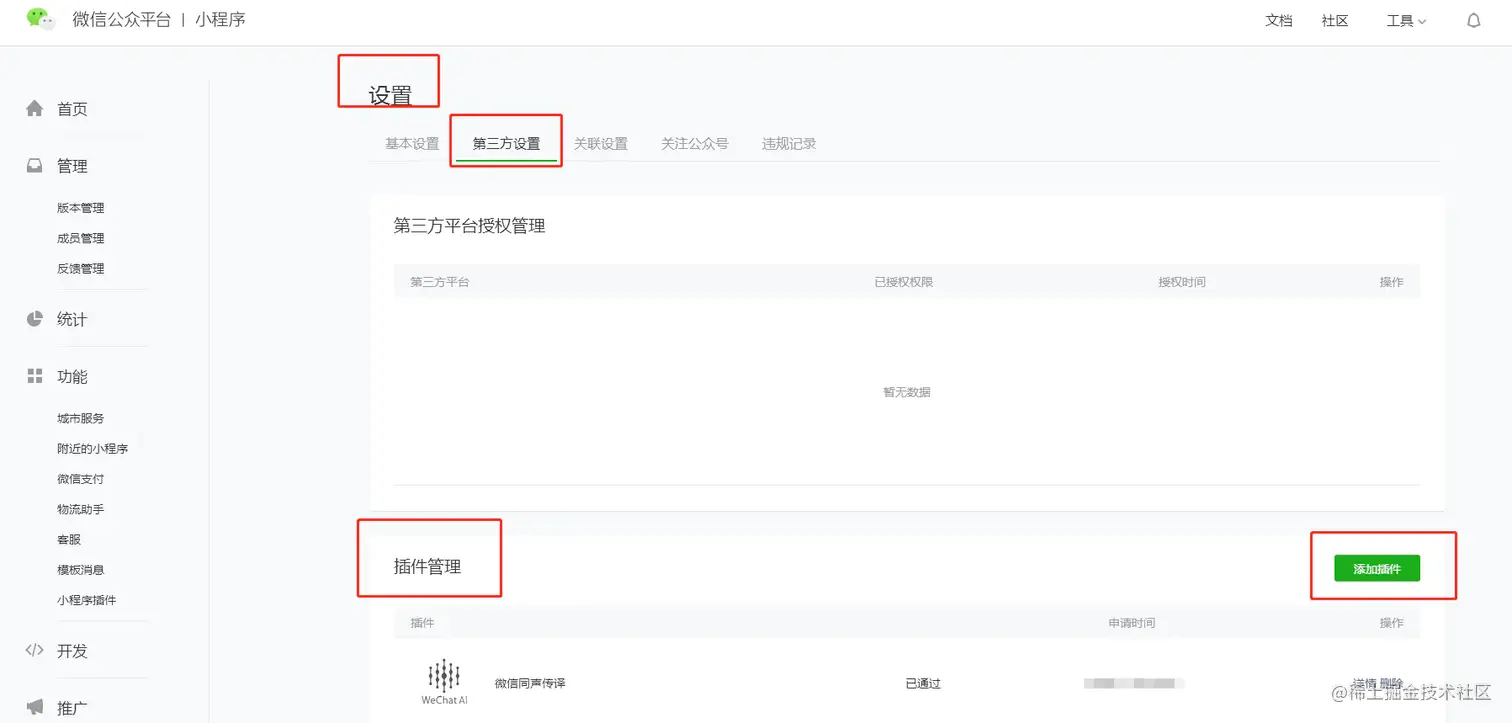This screenshot has width=1512, height=723.
Task: Select 统计 in the sidebar
Action: tap(72, 319)
